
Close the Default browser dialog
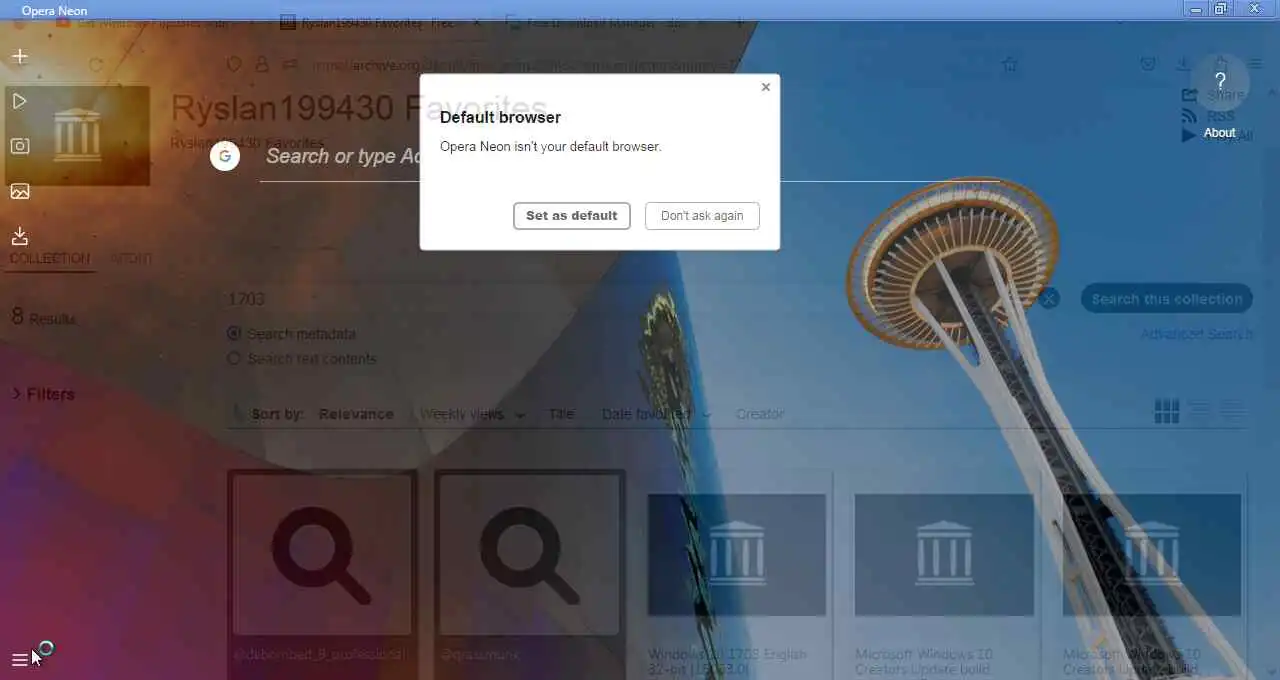coord(766,87)
